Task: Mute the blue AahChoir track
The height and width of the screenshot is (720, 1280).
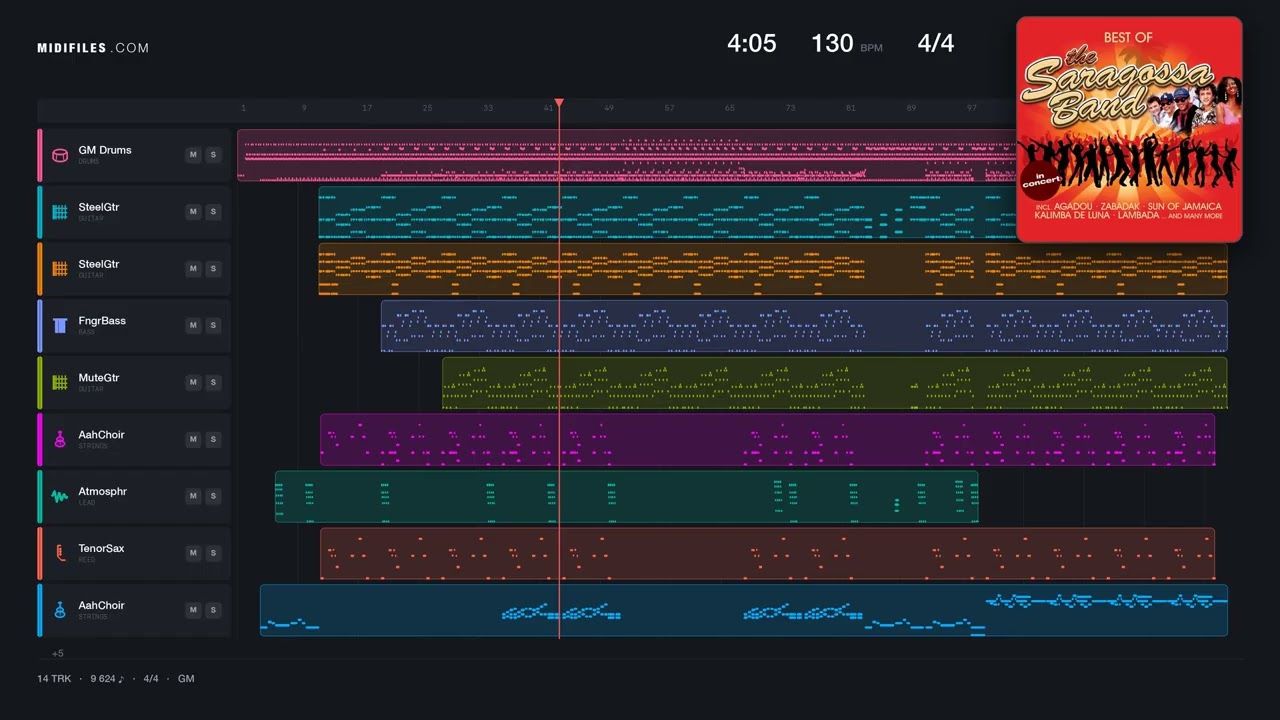Action: 193,611
